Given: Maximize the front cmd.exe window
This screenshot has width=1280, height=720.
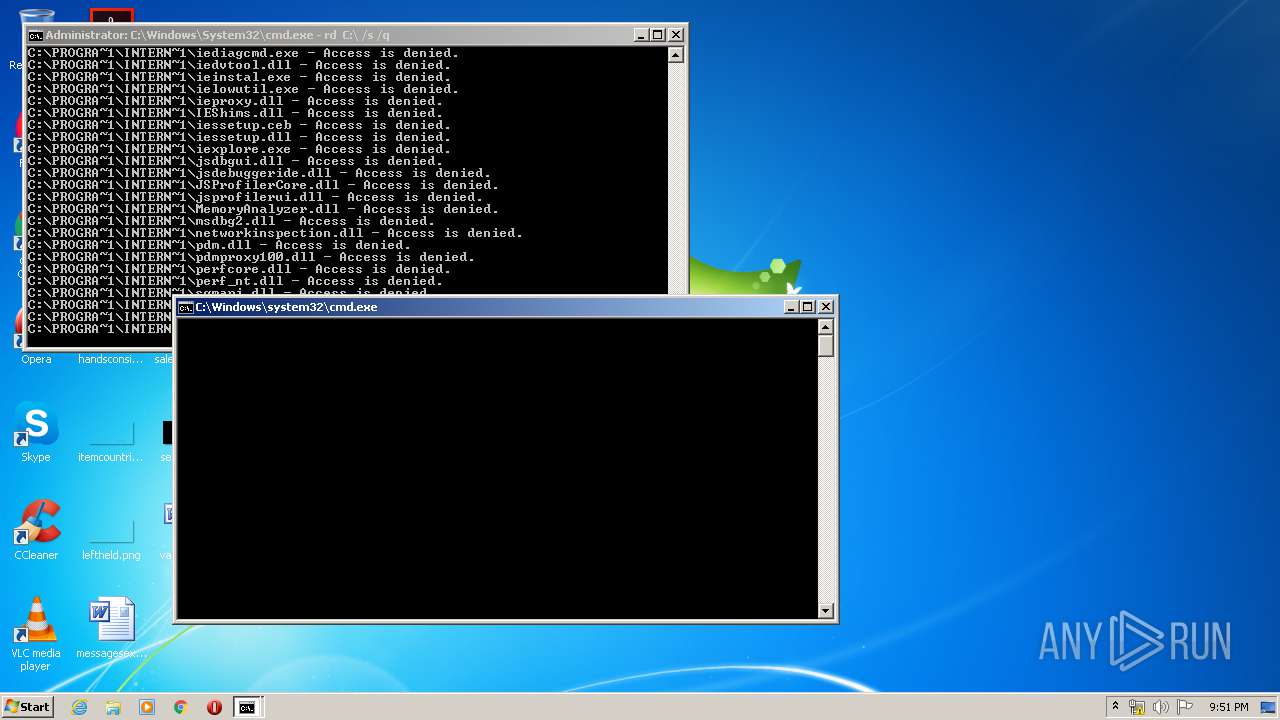Looking at the screenshot, I should (x=808, y=307).
